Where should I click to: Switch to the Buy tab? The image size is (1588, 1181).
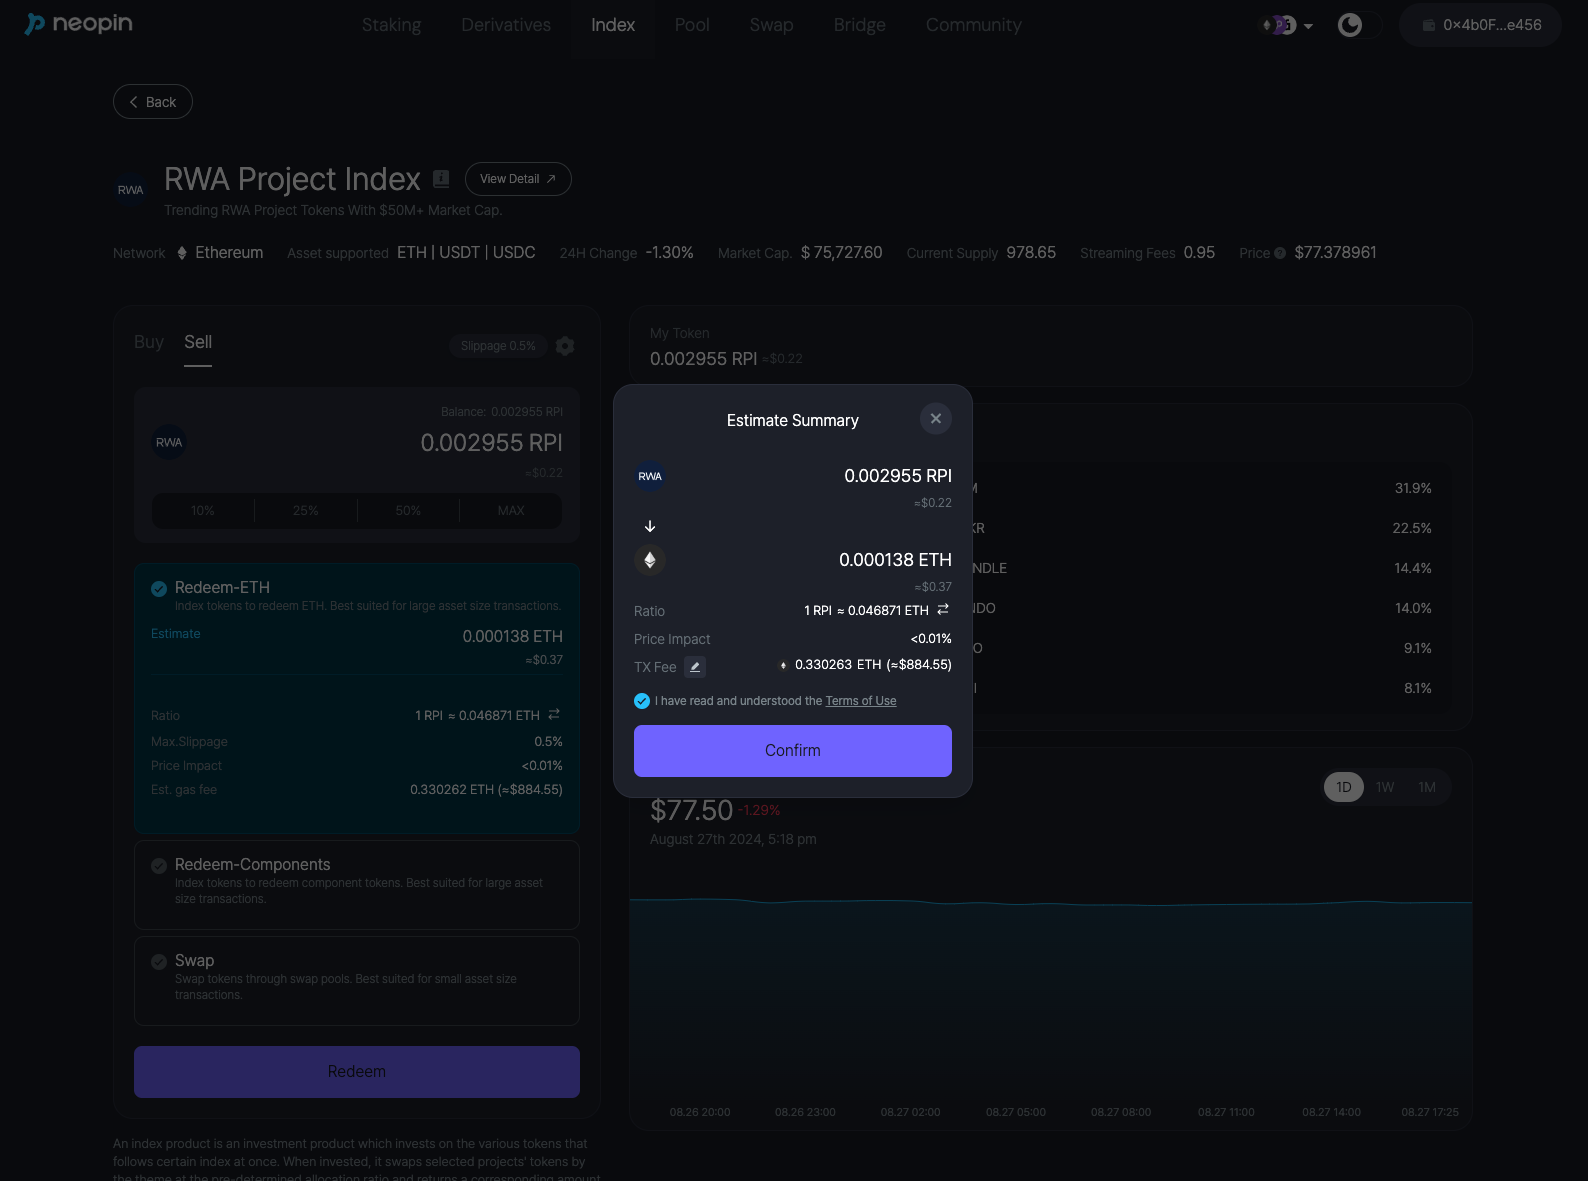[149, 342]
